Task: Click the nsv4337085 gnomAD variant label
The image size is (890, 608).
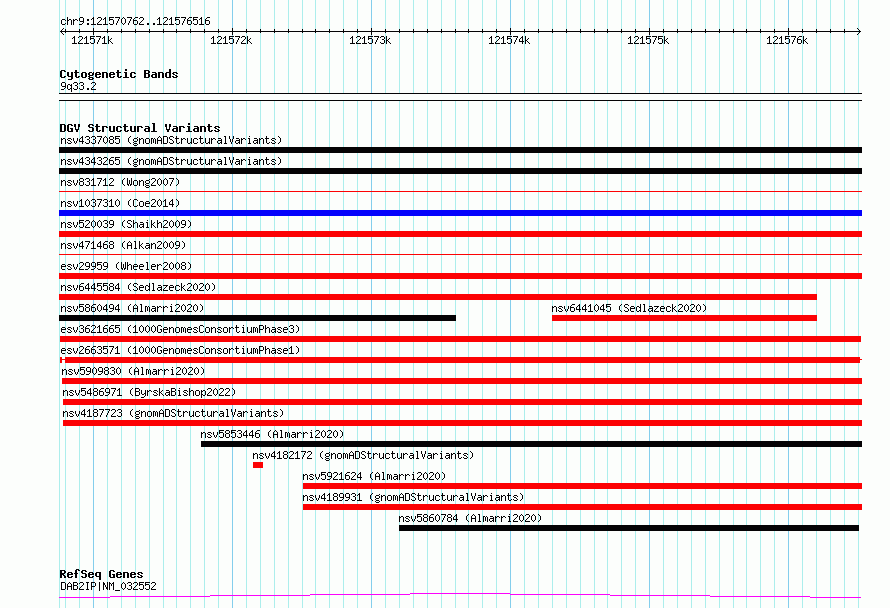Action: (171, 140)
